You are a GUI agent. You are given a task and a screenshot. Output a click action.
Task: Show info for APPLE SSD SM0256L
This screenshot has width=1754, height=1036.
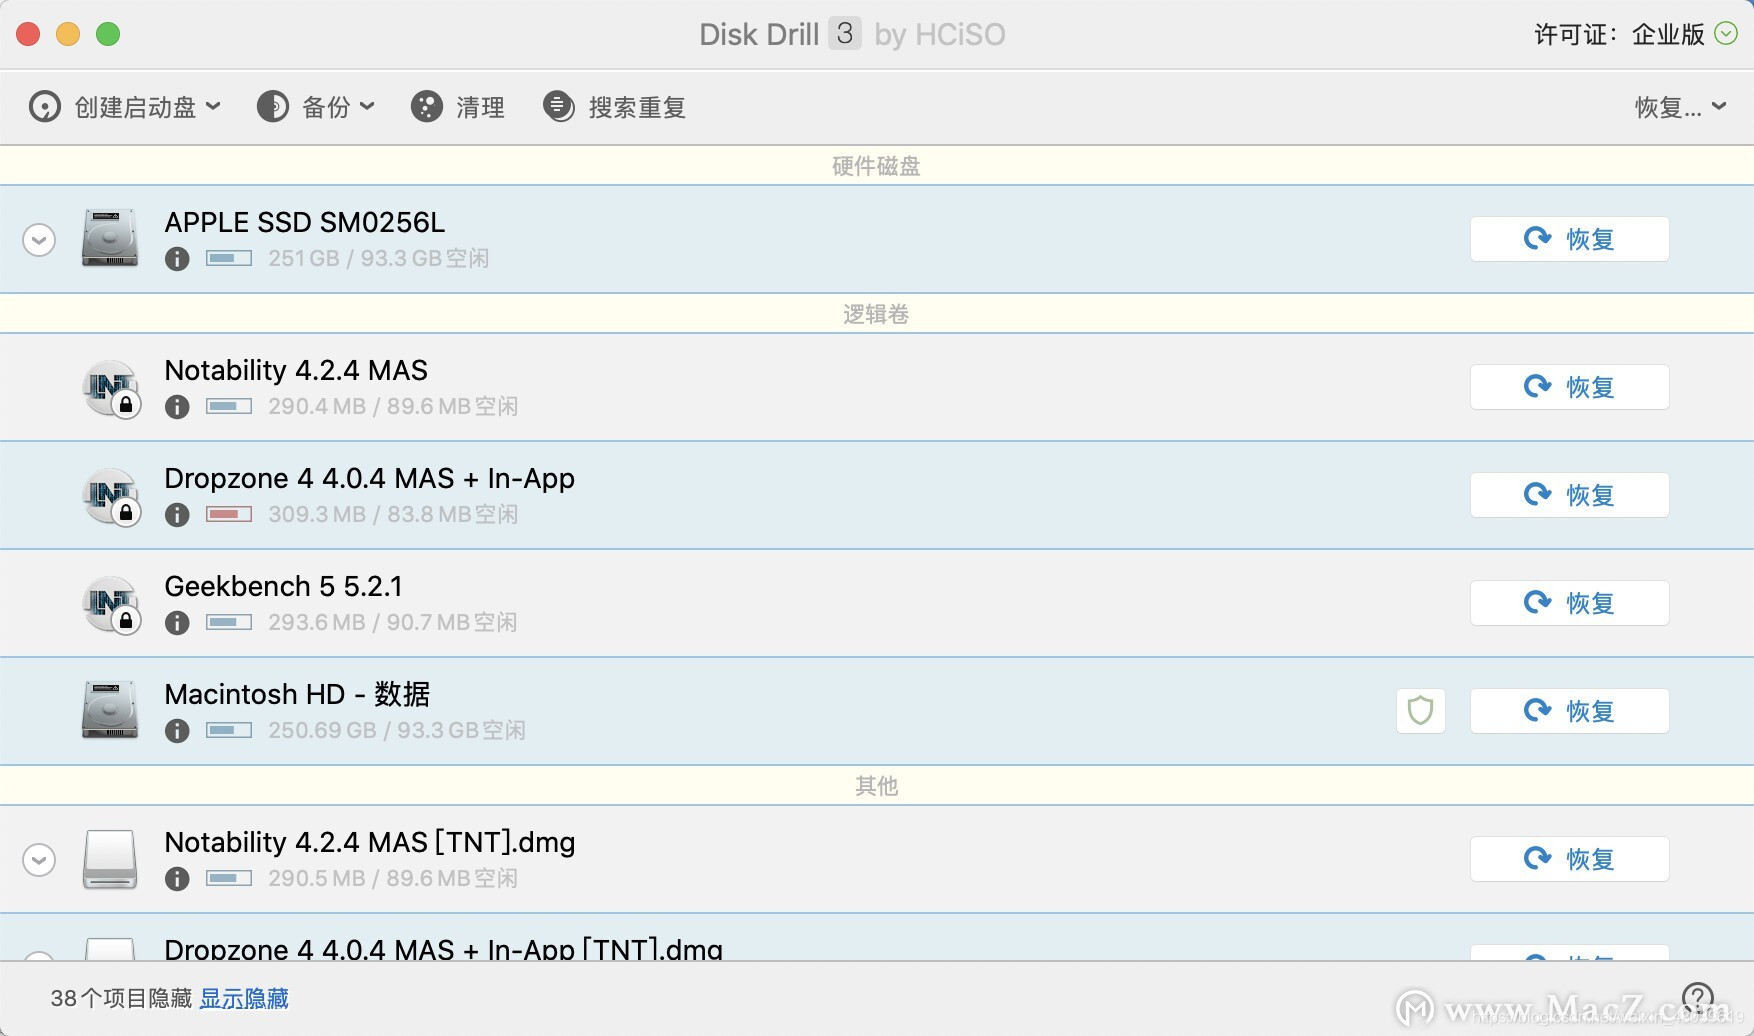pyautogui.click(x=177, y=259)
